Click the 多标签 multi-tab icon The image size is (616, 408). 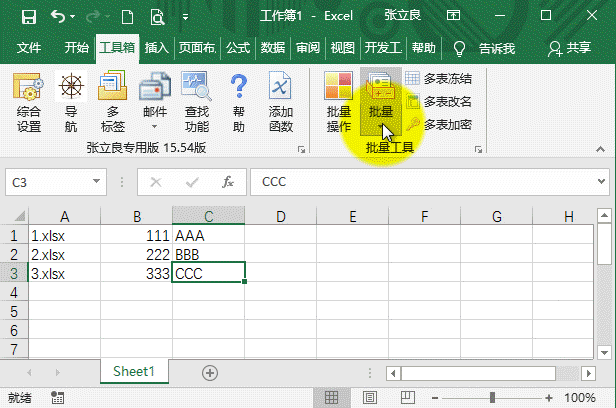click(x=113, y=103)
